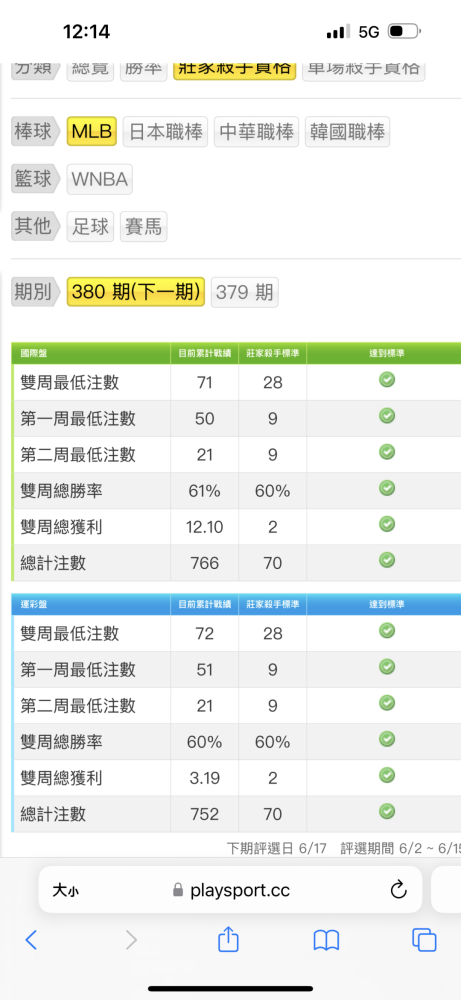
Task: Switch to 韓國職棒 tab
Action: [348, 132]
